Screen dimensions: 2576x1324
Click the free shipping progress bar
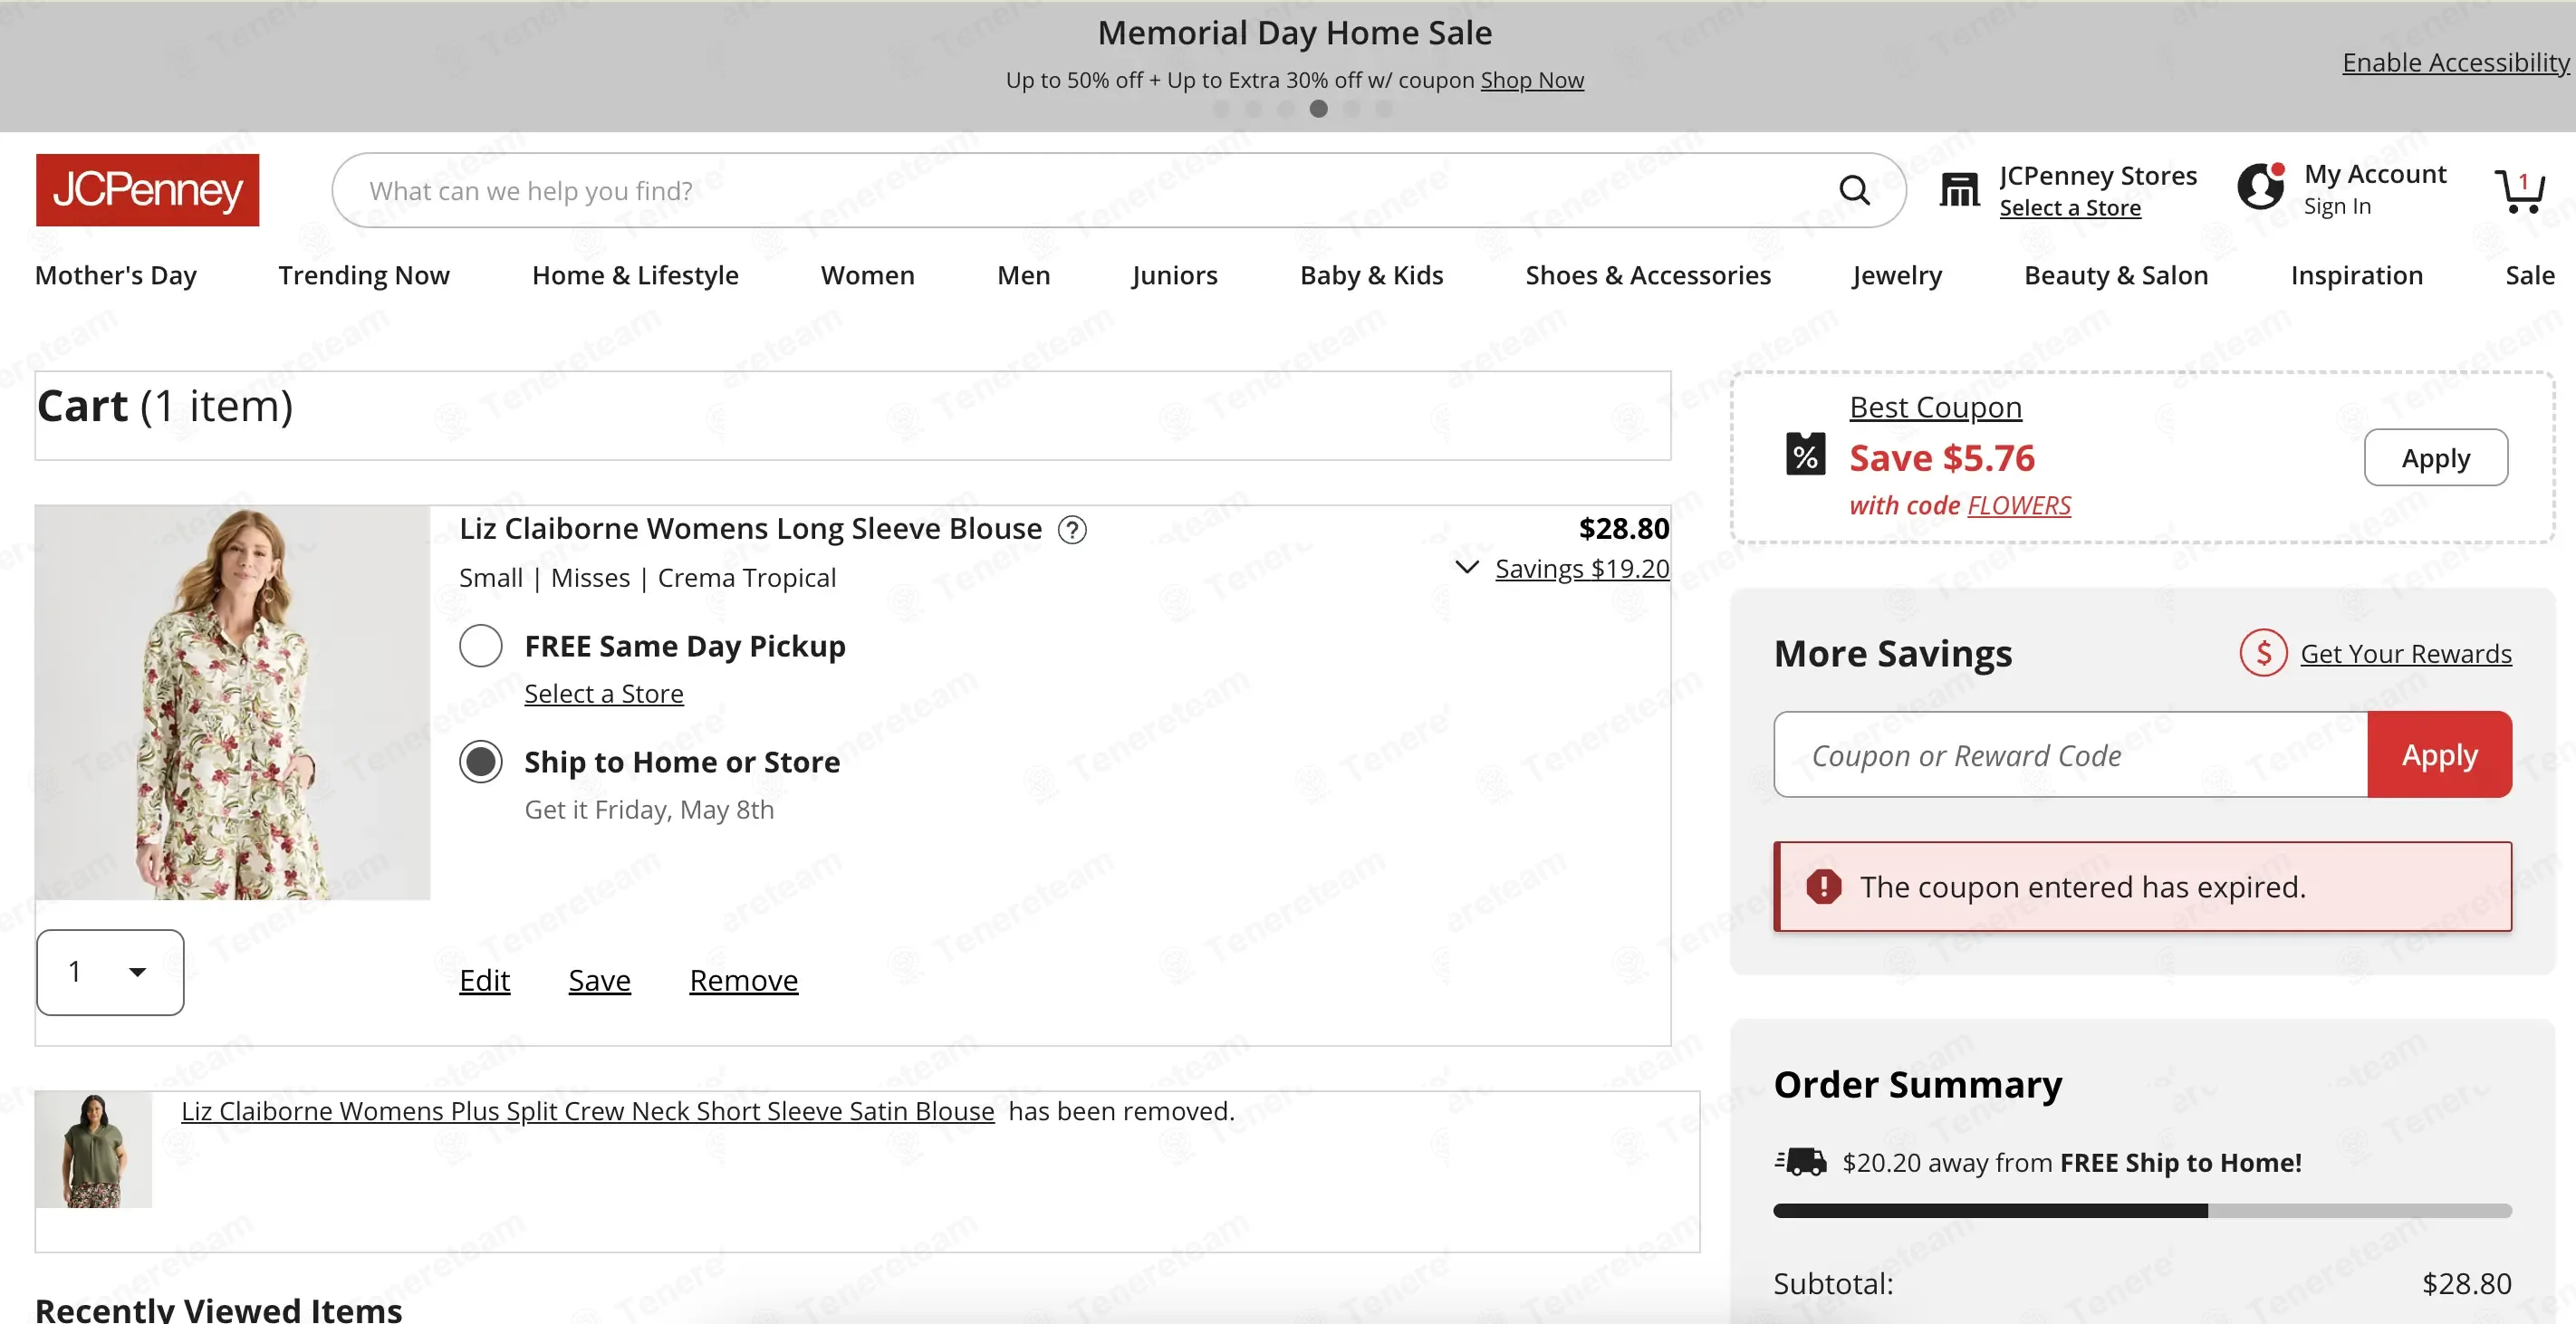(2142, 1210)
